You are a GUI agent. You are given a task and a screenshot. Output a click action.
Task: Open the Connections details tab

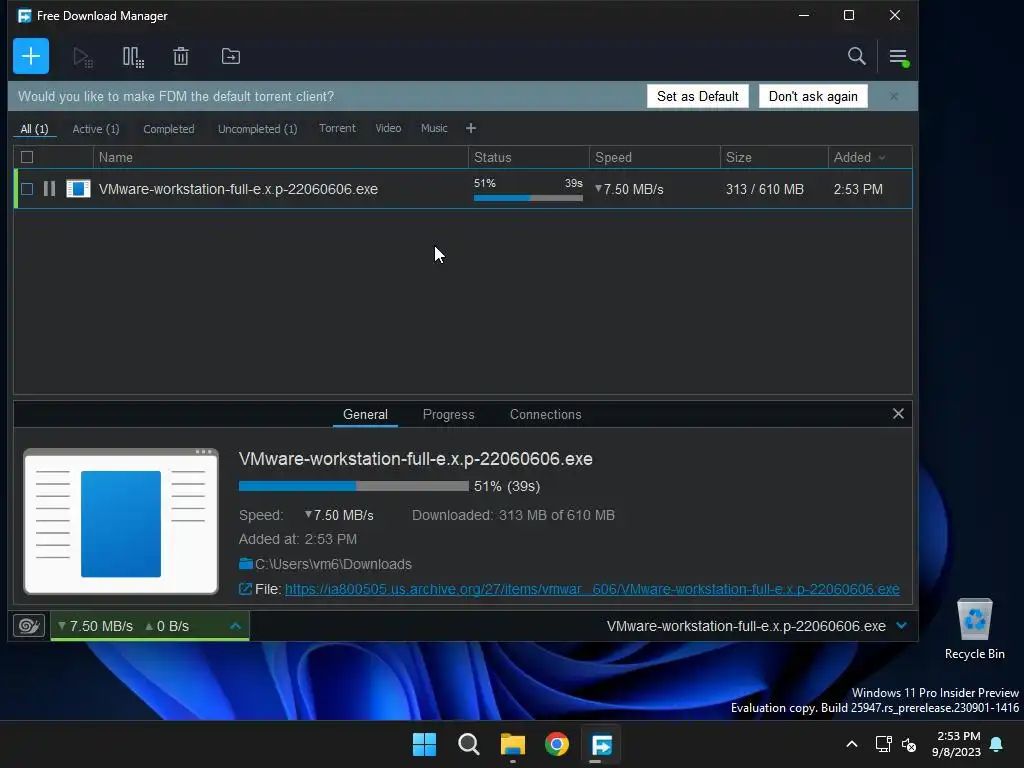[x=545, y=414]
